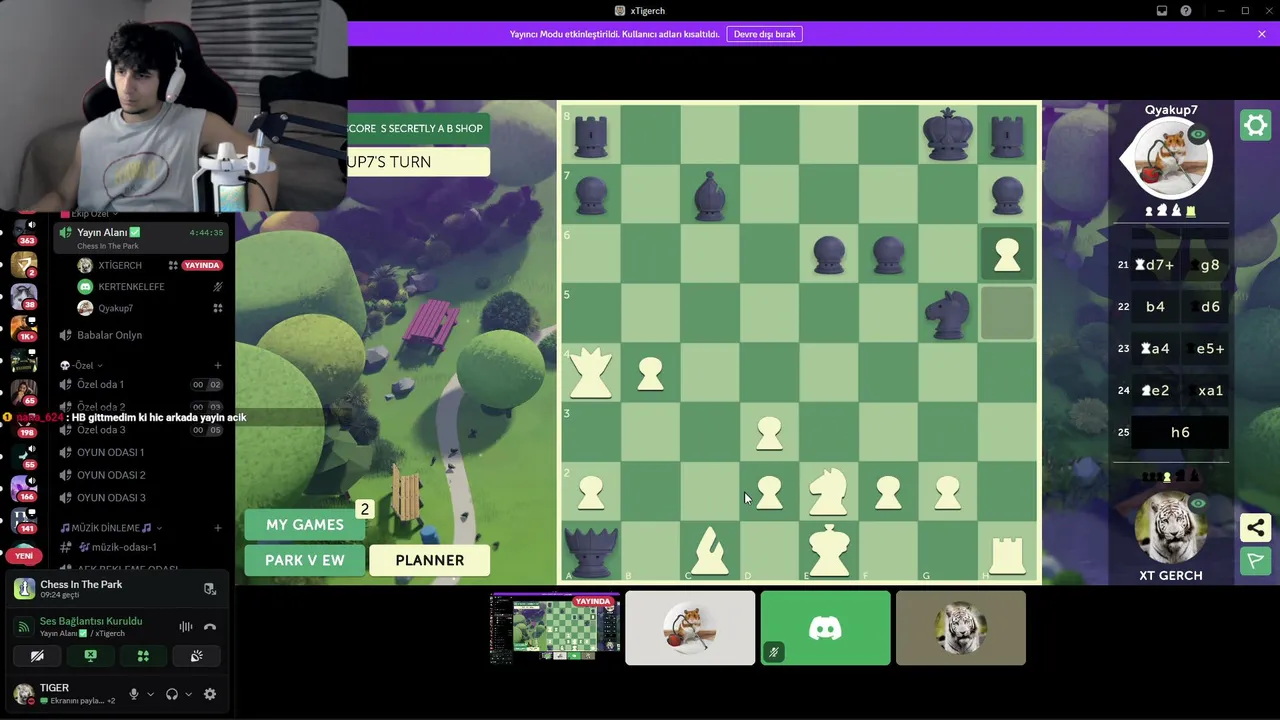Dismiss the purple streamer mode banner

pos(1262,34)
